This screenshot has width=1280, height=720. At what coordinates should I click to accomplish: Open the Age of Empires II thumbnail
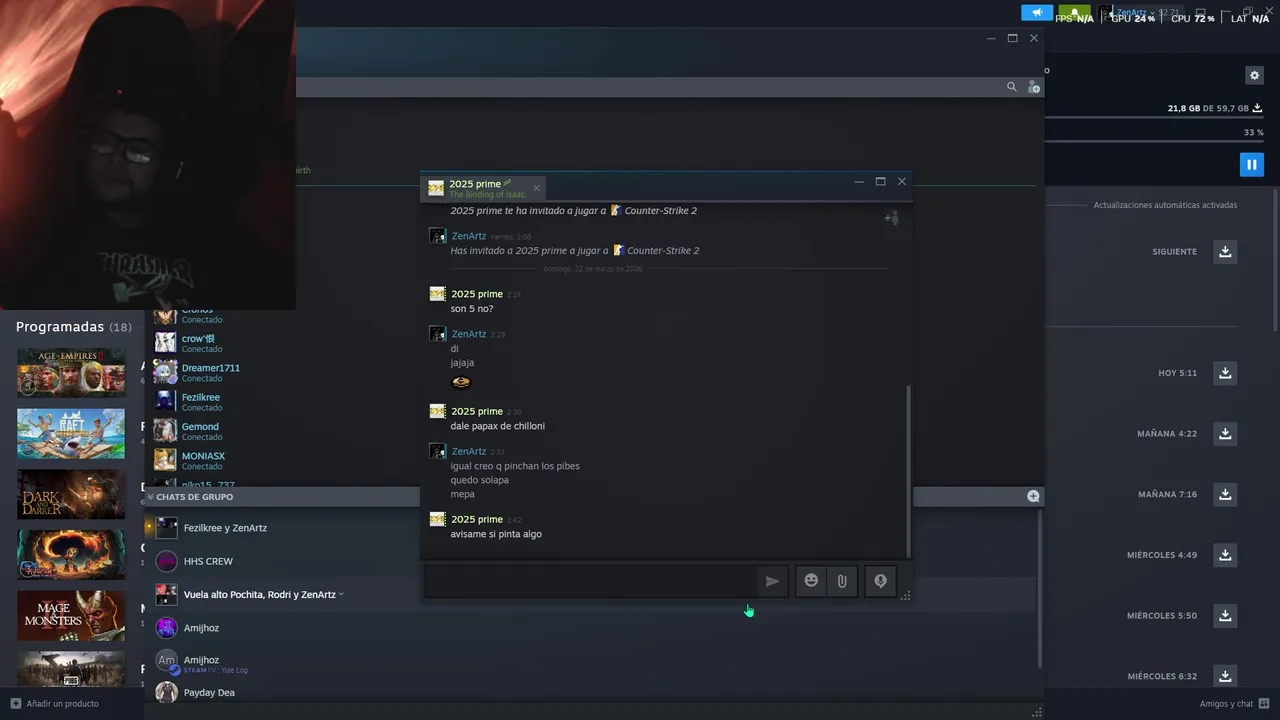(71, 373)
